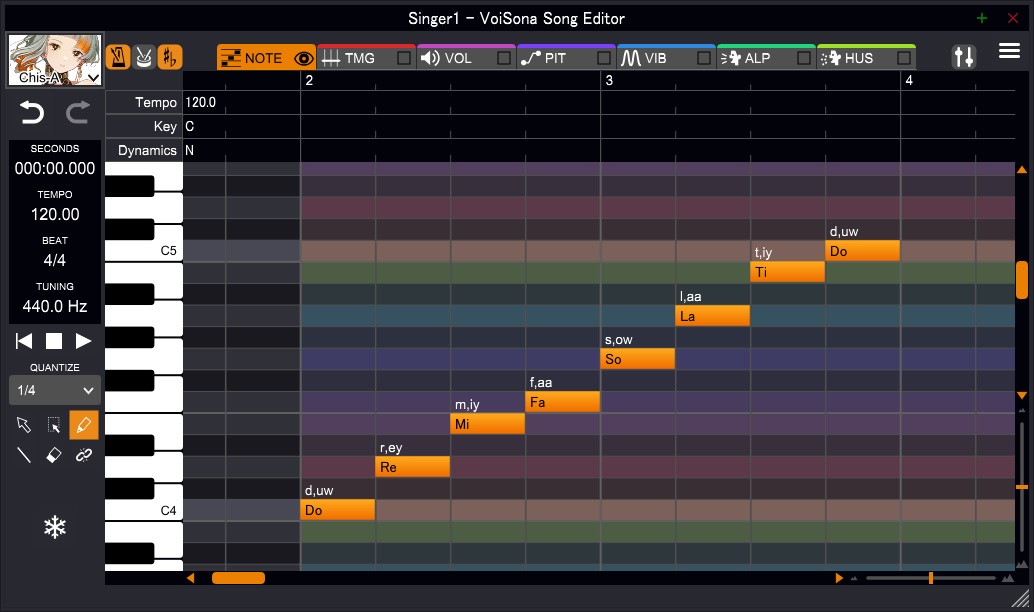
Task: Switch to the HUS tab
Action: pyautogui.click(x=867, y=57)
